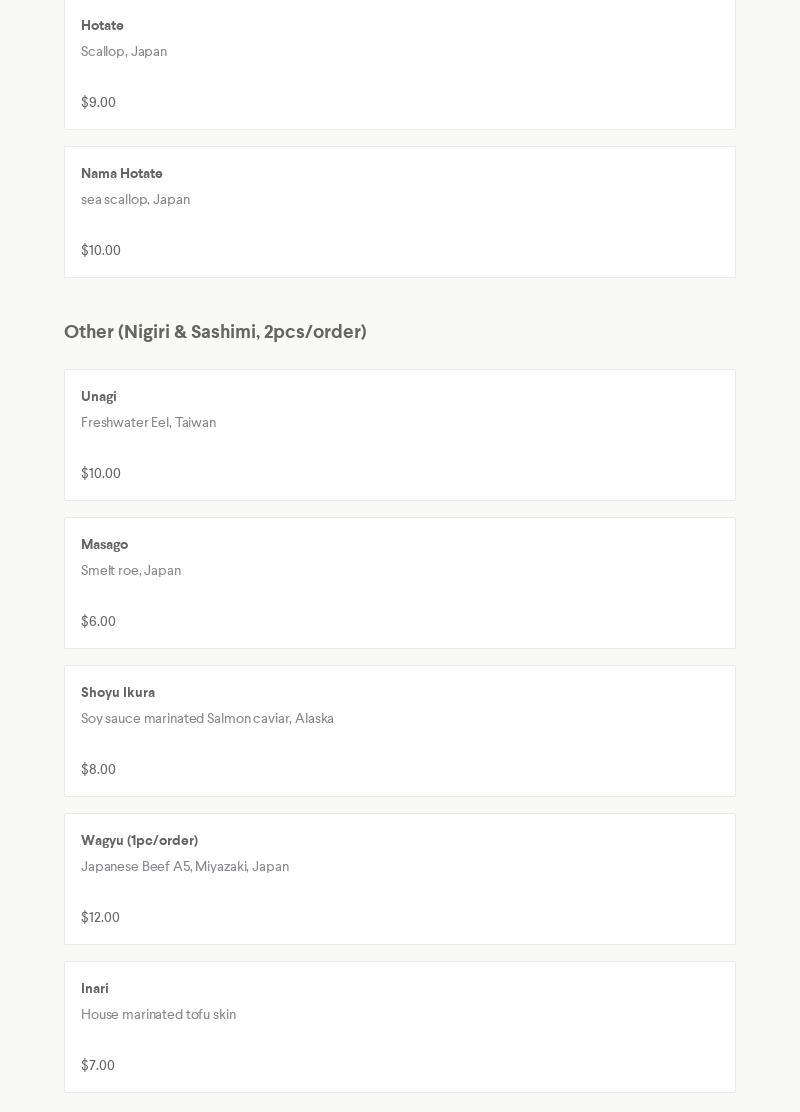The height and width of the screenshot is (1112, 800).
Task: Click "Soy sauce marinated Salmon caviar, Alaska" text
Action: pyautogui.click(x=207, y=719)
